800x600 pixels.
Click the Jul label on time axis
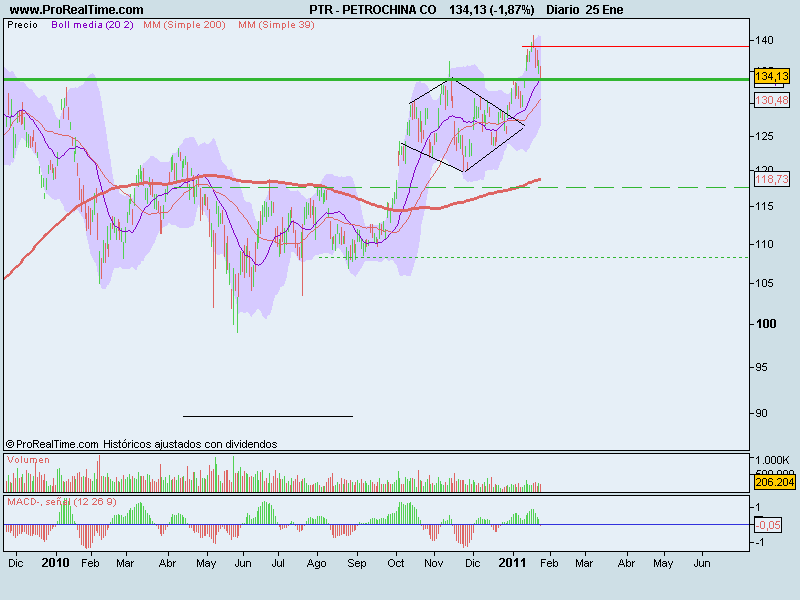[278, 563]
